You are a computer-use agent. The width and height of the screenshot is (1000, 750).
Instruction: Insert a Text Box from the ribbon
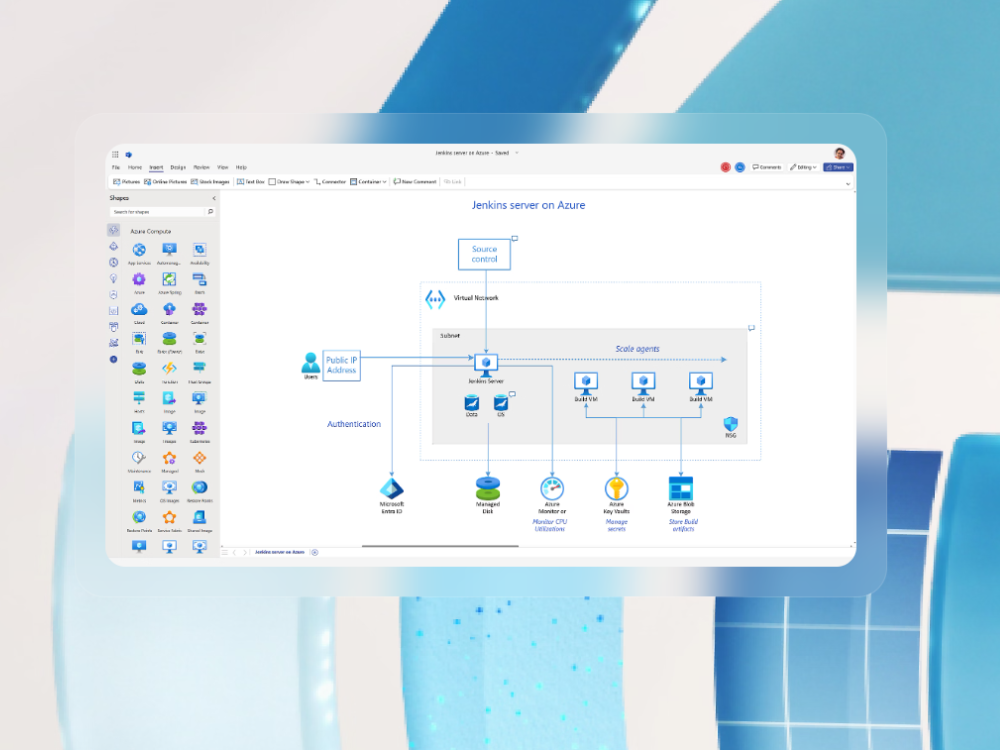(x=253, y=181)
